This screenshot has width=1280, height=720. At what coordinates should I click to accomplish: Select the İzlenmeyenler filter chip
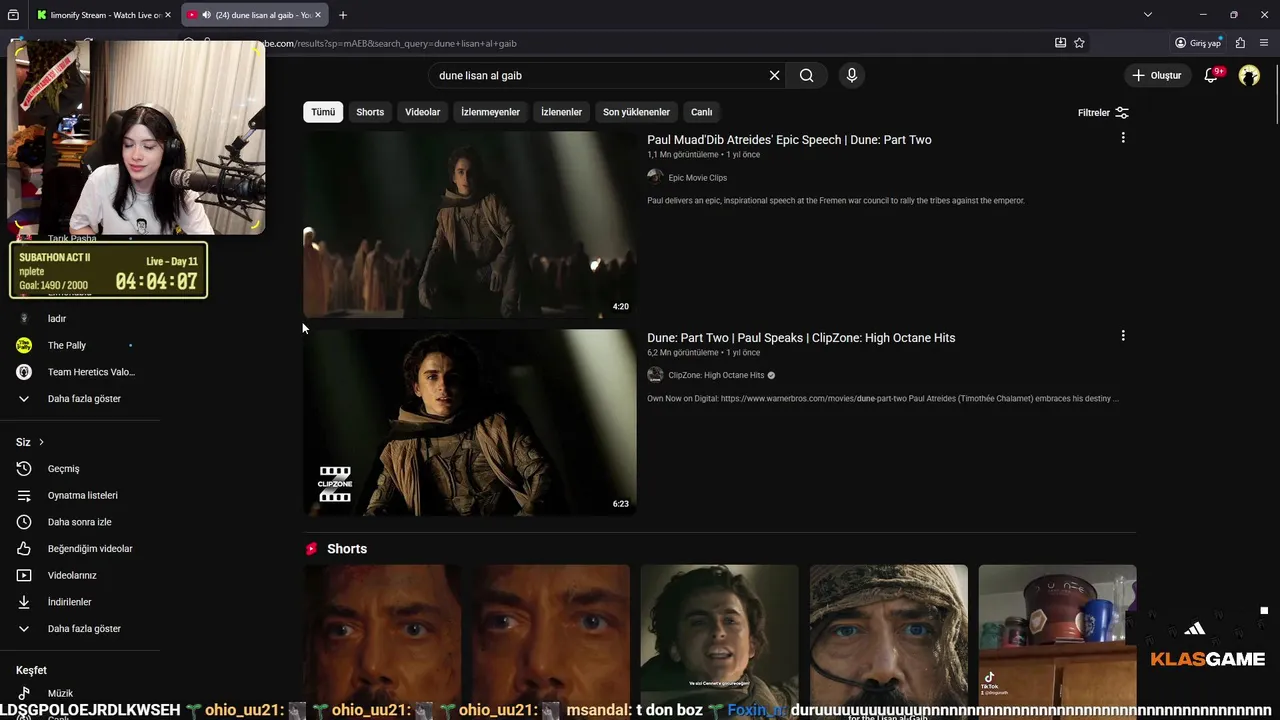pos(490,112)
